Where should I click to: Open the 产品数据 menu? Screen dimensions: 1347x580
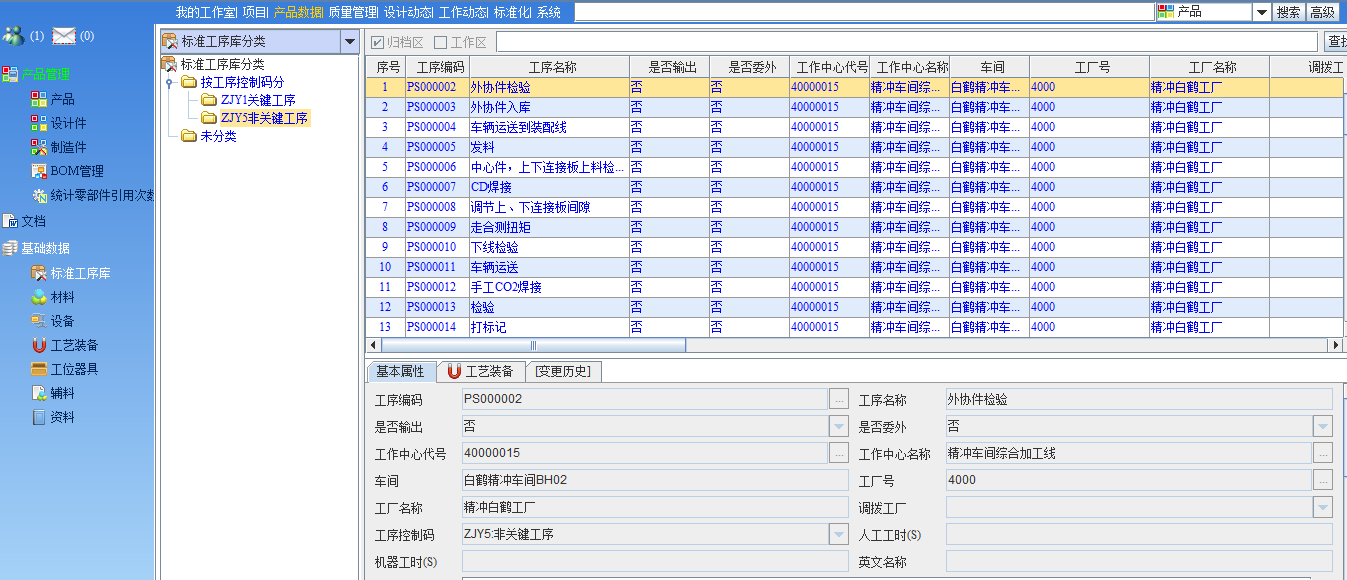click(x=298, y=12)
